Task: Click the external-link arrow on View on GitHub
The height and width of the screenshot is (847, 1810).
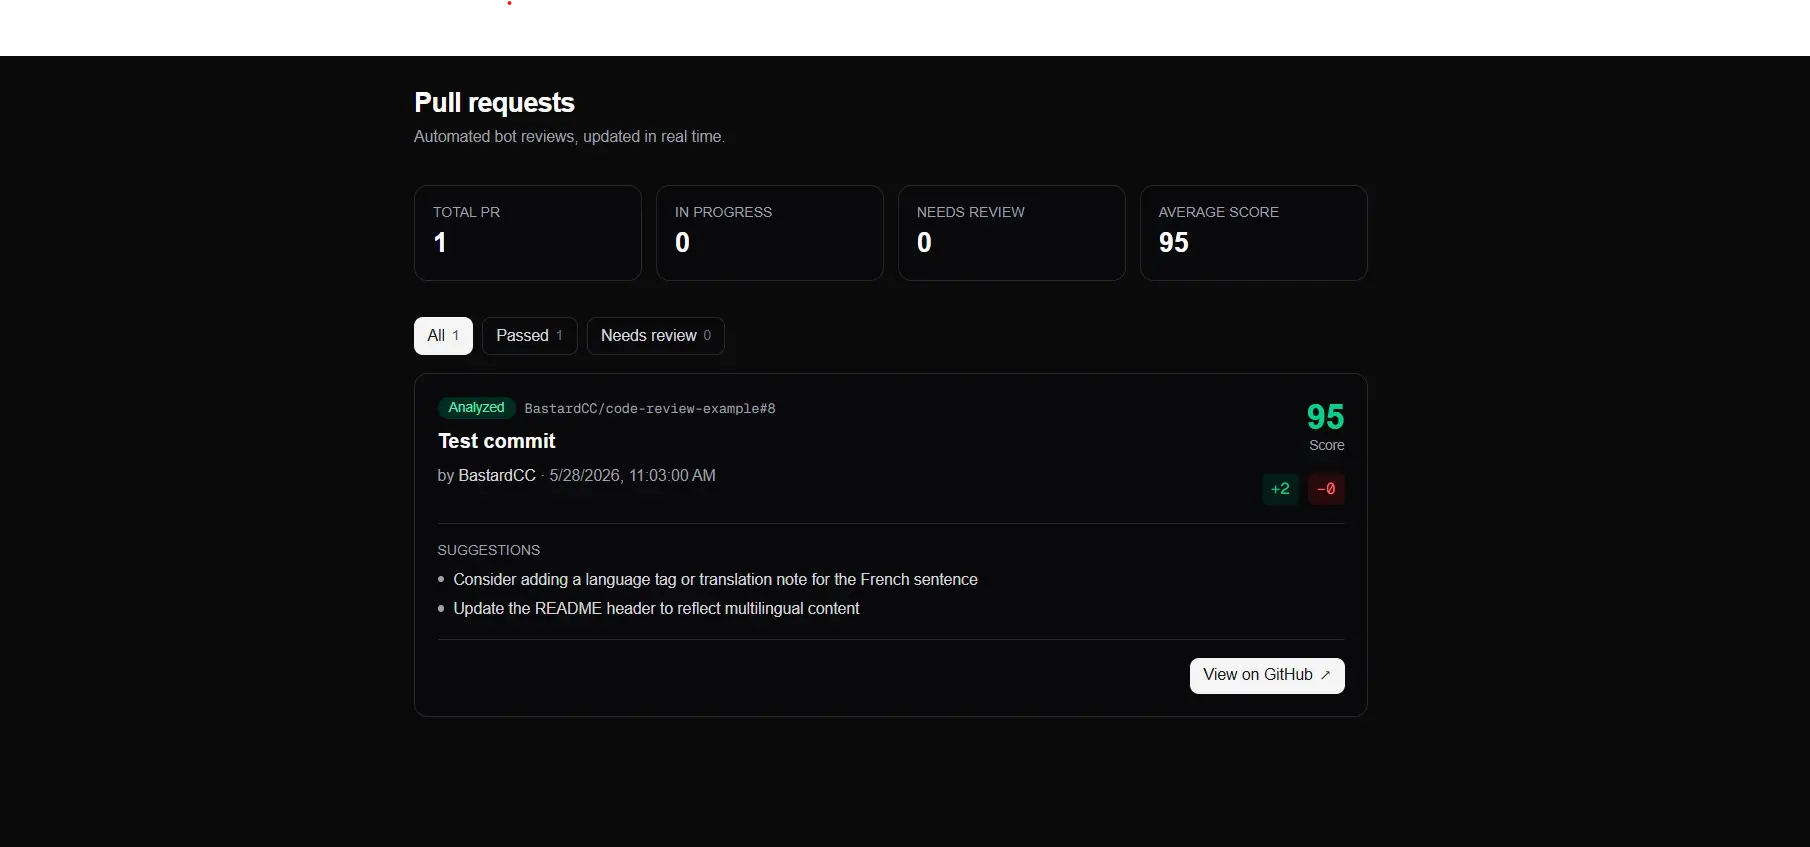Action: (1326, 675)
